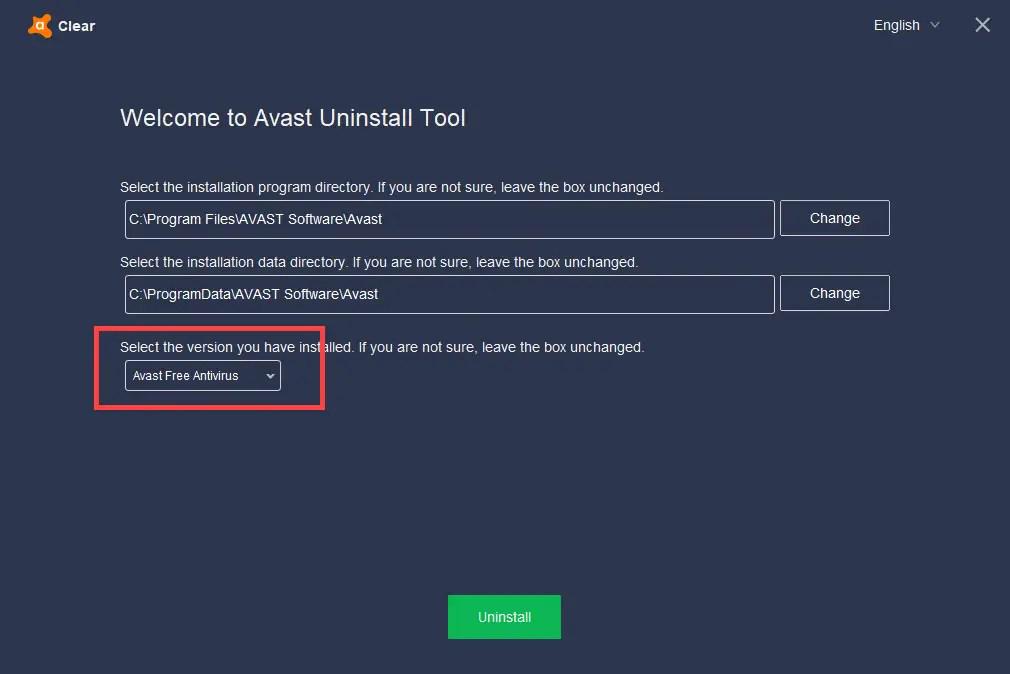The image size is (1010, 674).
Task: Open the English language dropdown
Action: tap(906, 25)
